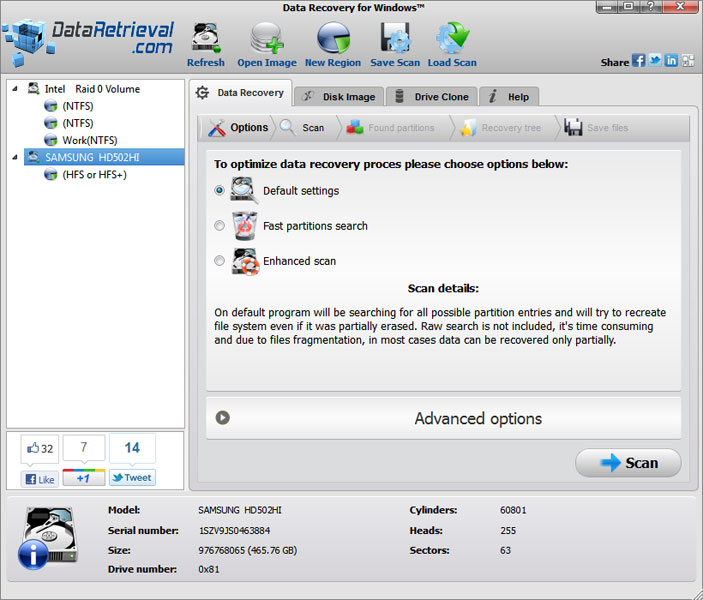Screen dimensions: 703x600
Task: Click the Default settings magnifier disk icon
Action: point(244,190)
